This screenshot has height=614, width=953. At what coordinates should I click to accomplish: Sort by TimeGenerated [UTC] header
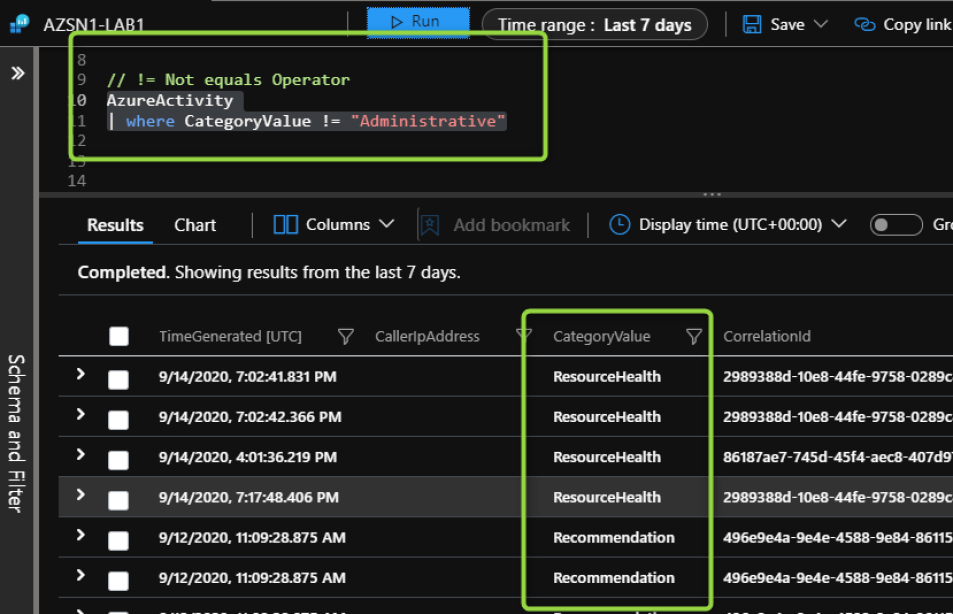pyautogui.click(x=230, y=336)
